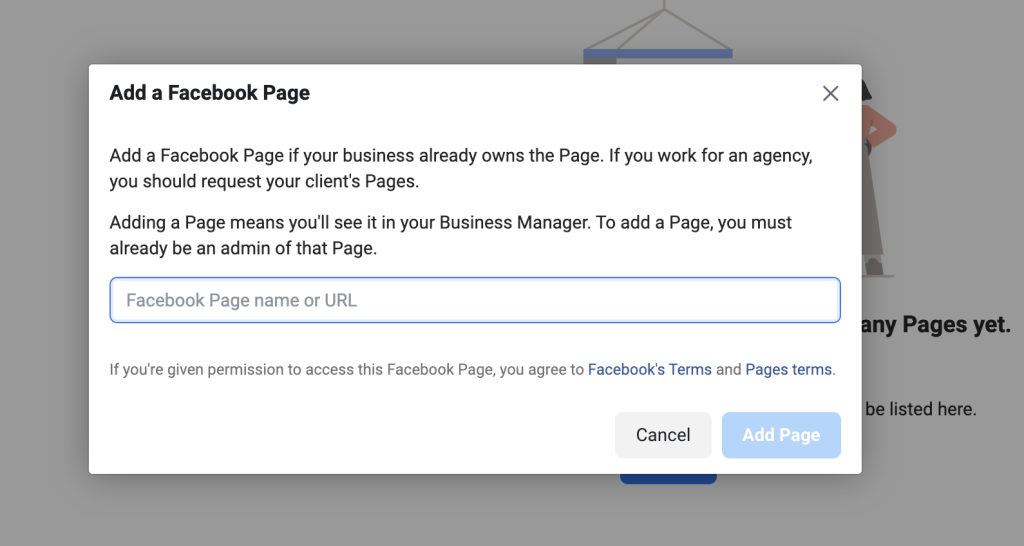Screen dimensions: 1024x546
Task: Click the "Add a Facebook Page" dialog title
Action: 210,93
